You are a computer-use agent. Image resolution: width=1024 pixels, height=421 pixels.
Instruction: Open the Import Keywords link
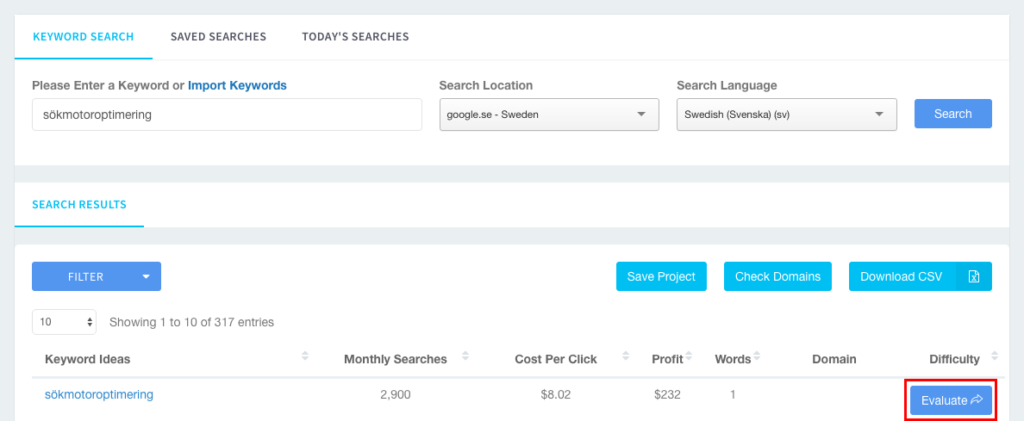click(237, 86)
